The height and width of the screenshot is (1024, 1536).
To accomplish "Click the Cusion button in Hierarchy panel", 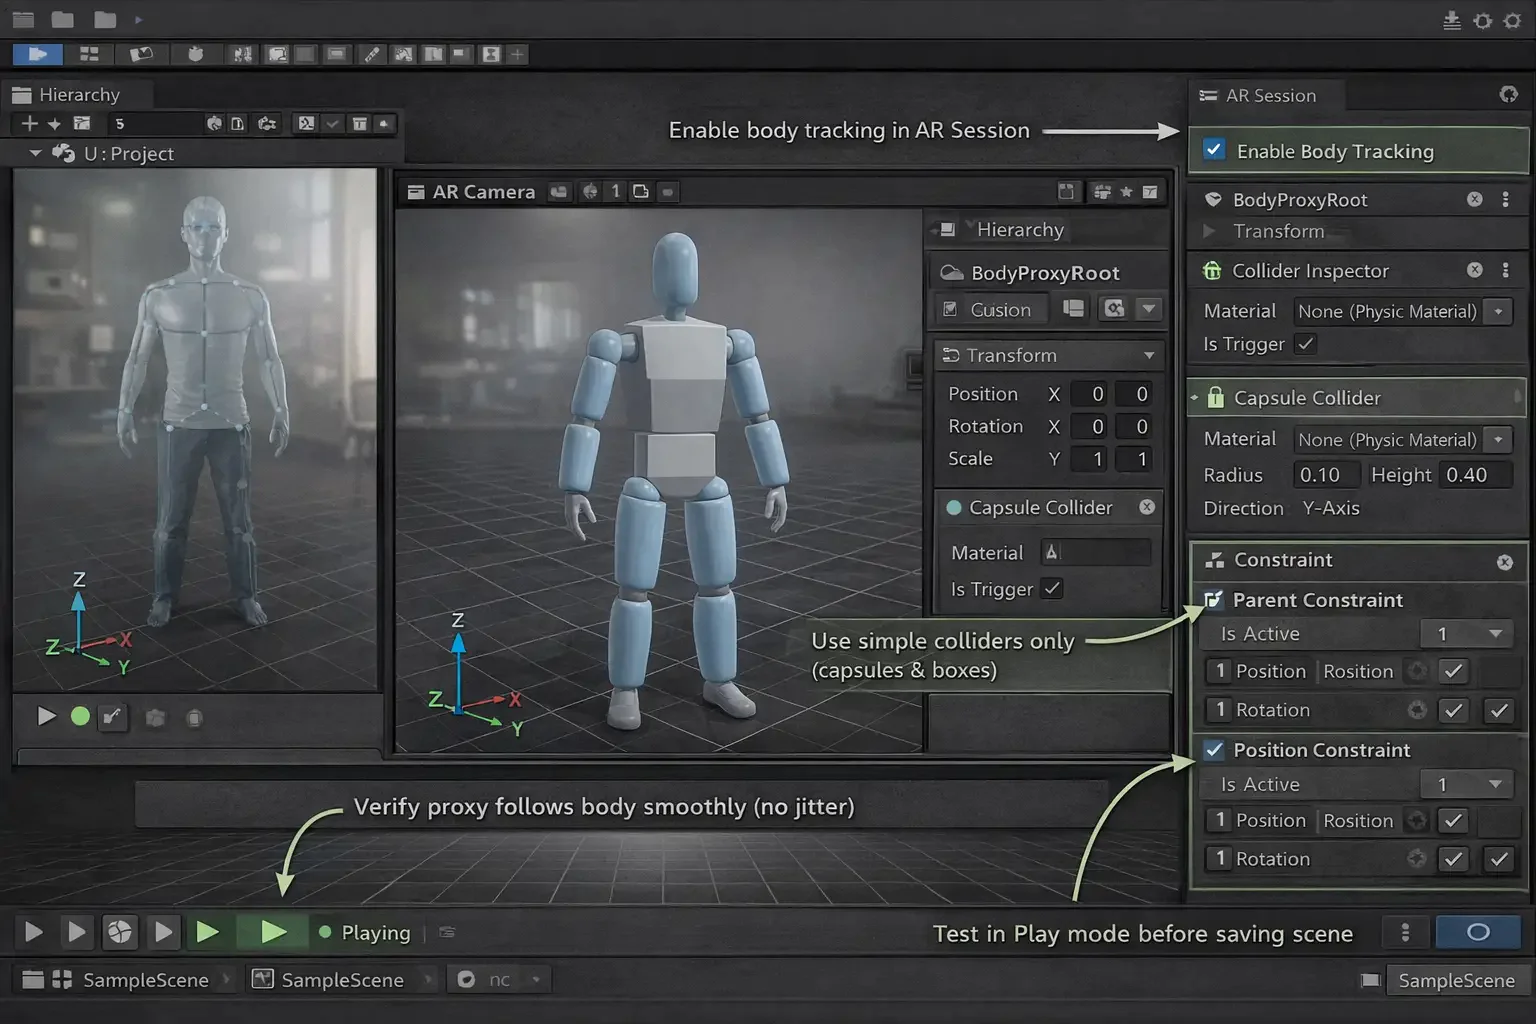I will (989, 309).
